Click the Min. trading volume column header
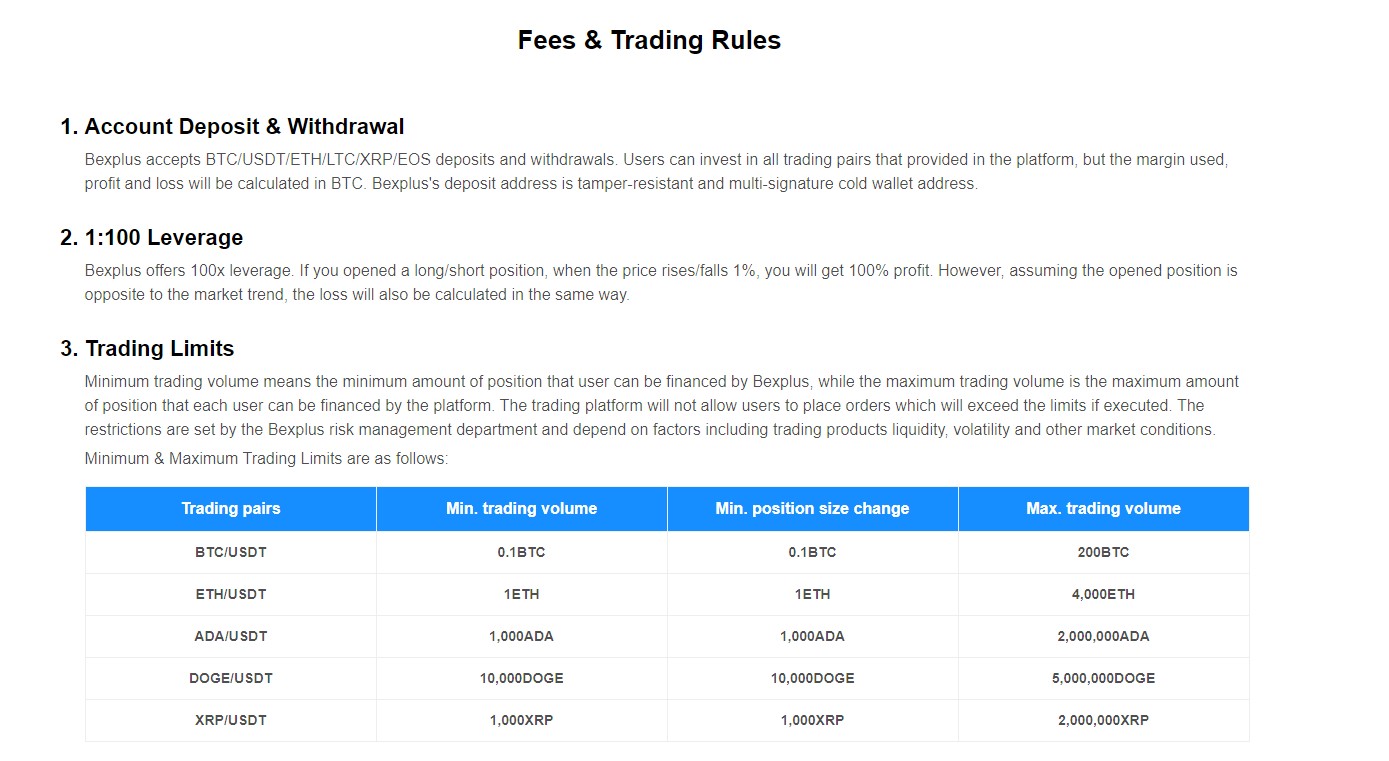 pos(522,509)
